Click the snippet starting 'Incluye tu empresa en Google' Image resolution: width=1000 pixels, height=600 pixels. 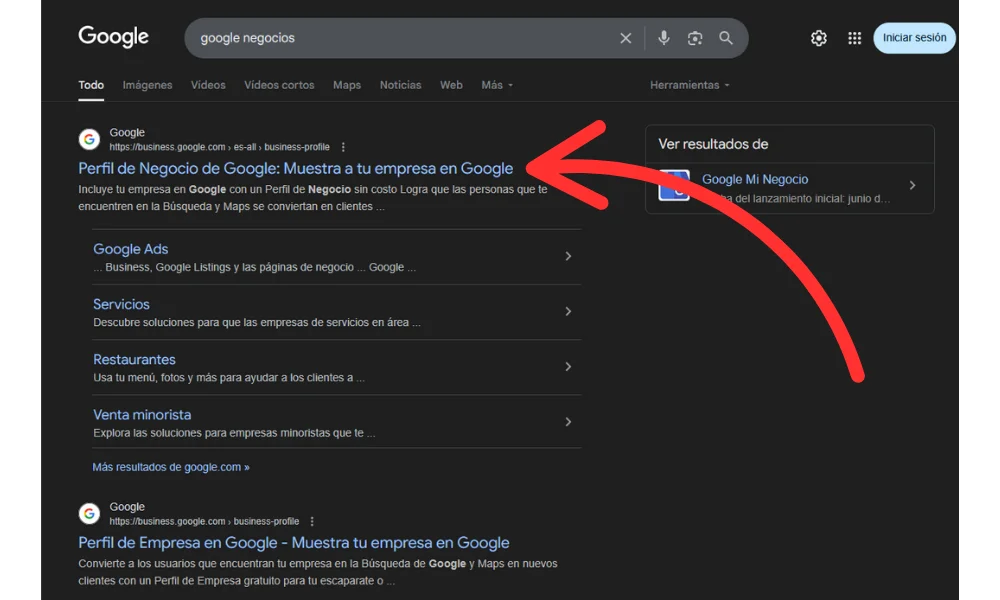(312, 198)
